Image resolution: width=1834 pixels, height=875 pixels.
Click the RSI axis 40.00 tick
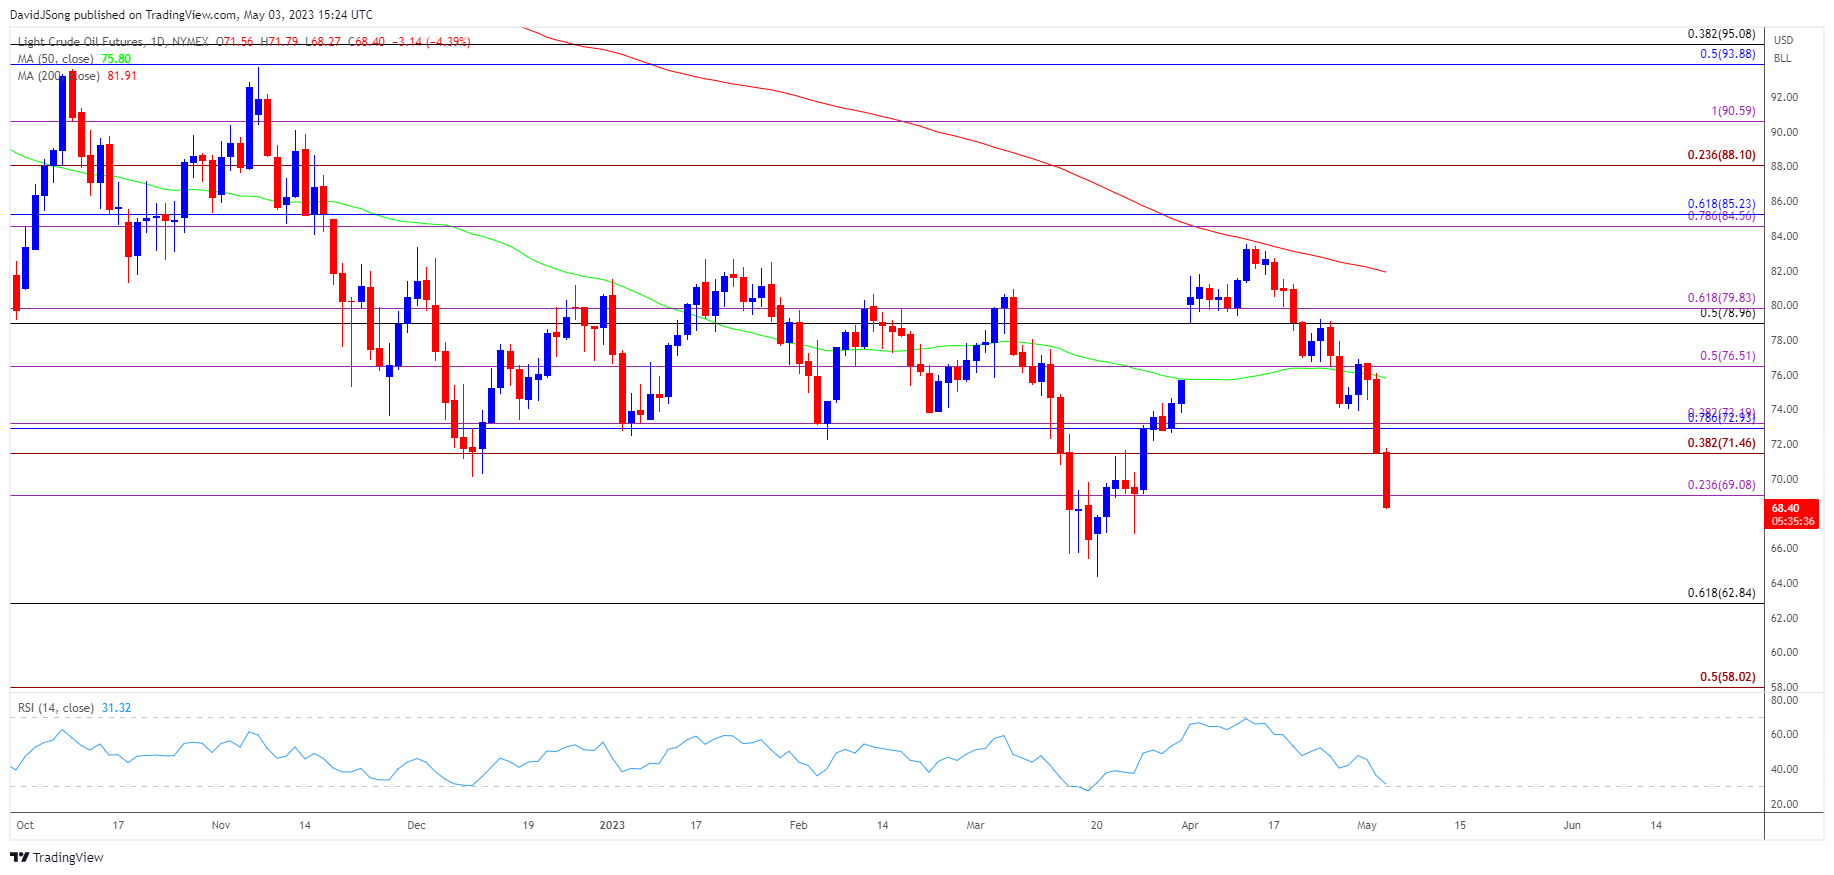[x=1784, y=769]
